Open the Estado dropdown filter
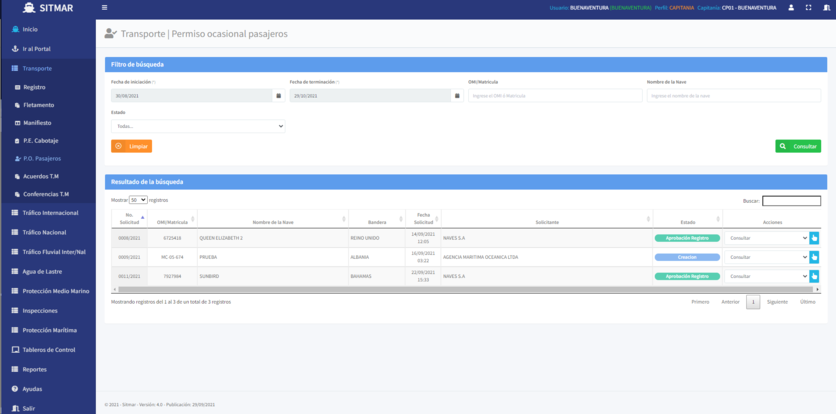Viewport: 836px width, 414px height. (198, 126)
